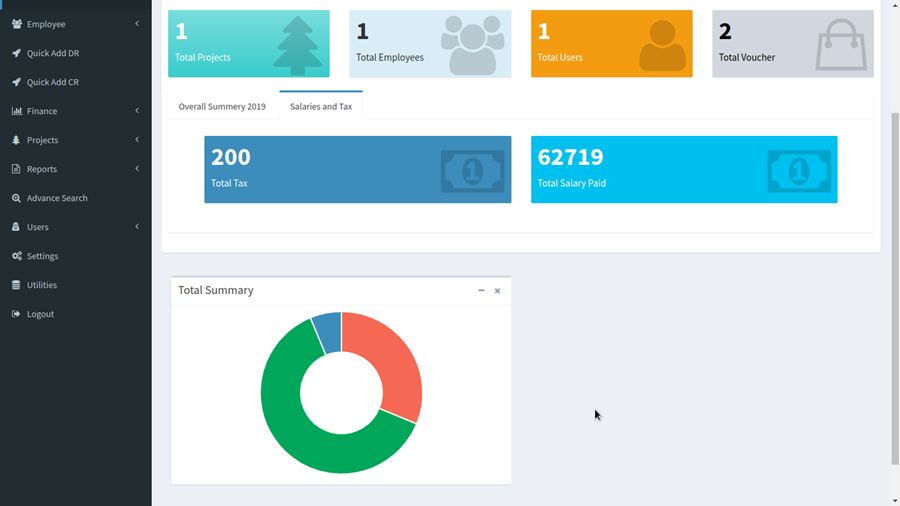Viewport: 900px width, 506px height.
Task: Switch to Overall Summery 2019 tab
Action: pos(222,106)
